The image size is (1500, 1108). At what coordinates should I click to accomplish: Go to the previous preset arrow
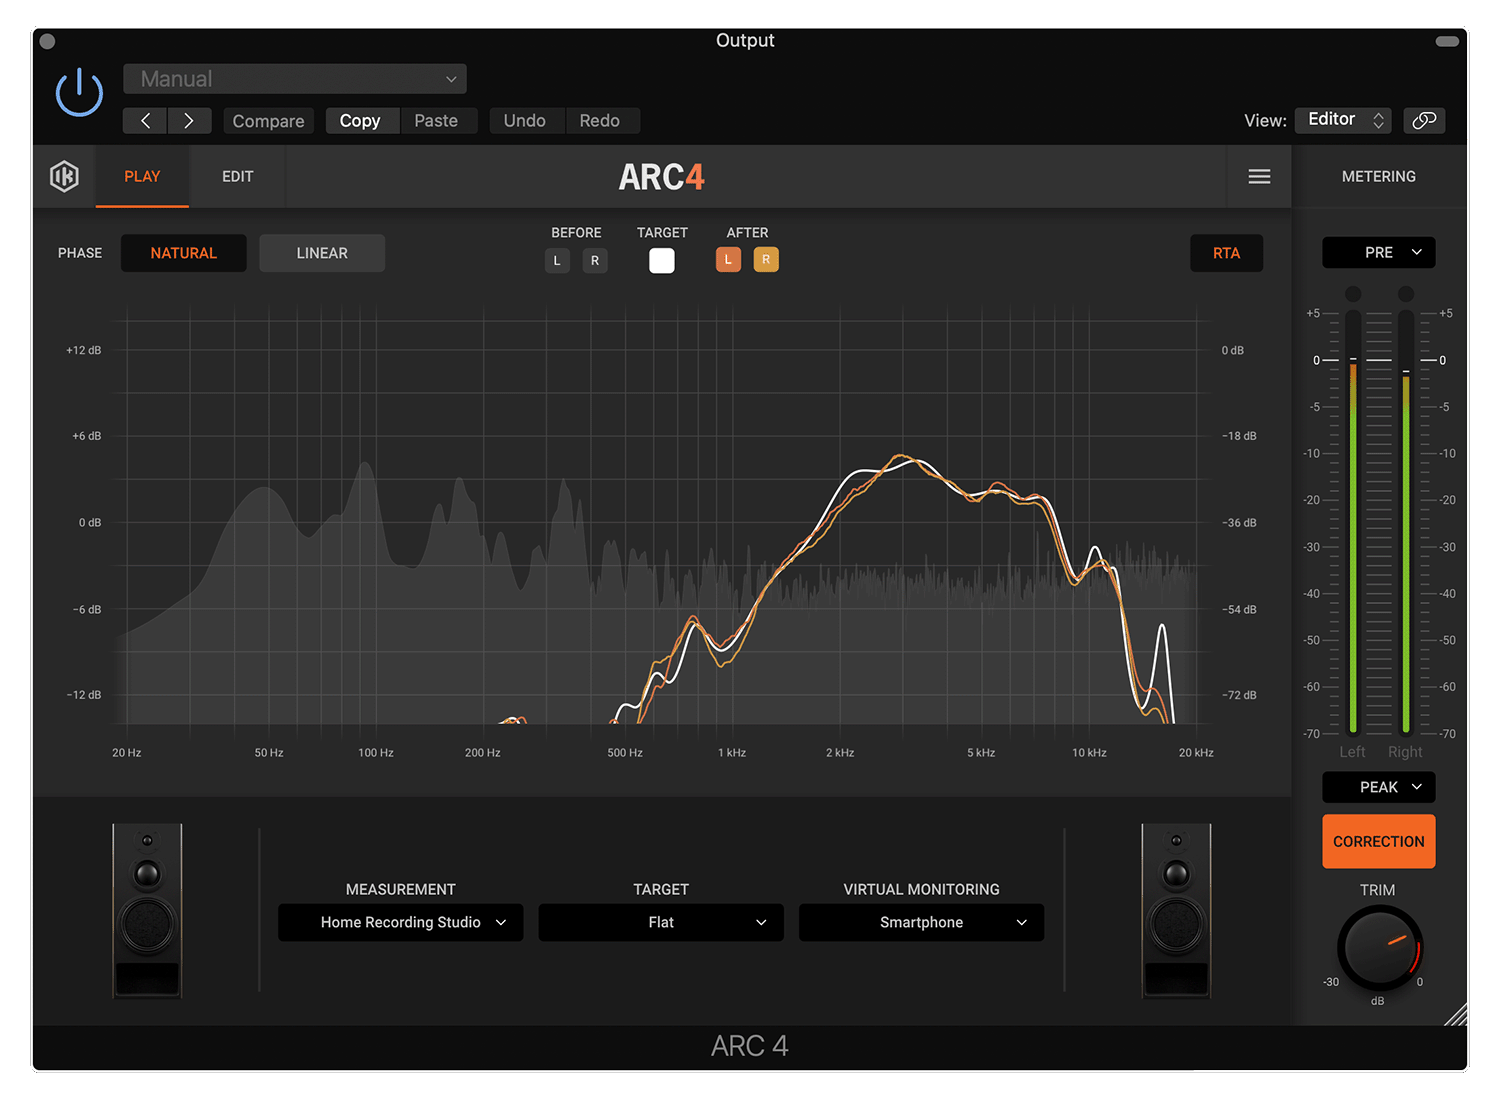pos(145,121)
